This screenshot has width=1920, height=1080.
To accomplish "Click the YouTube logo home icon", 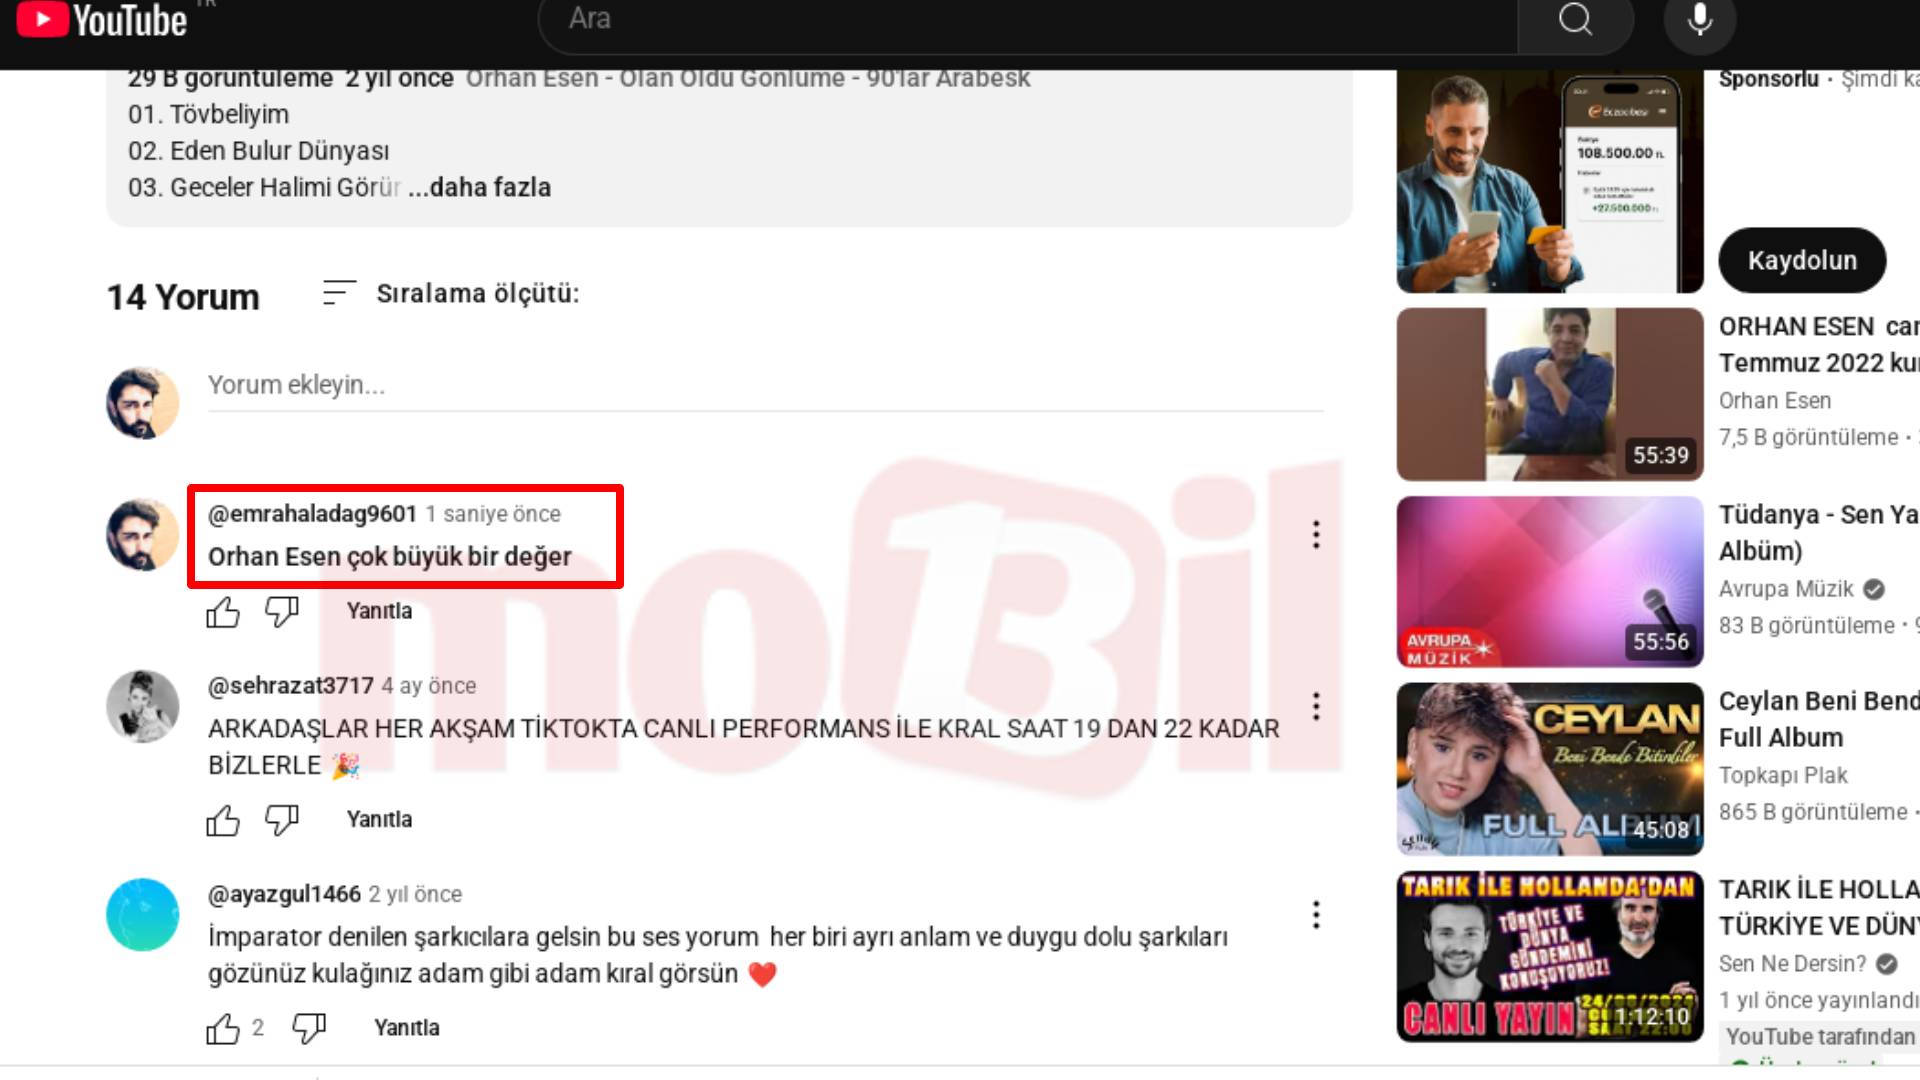I will (101, 20).
